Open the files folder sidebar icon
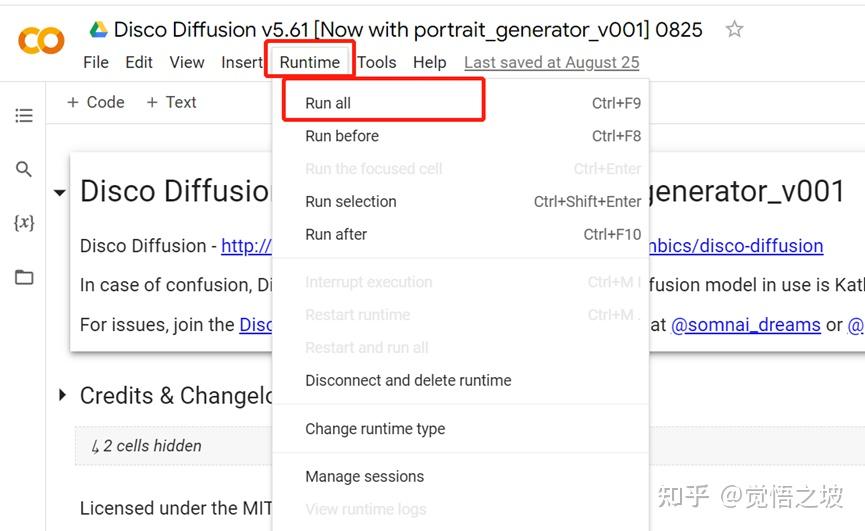The height and width of the screenshot is (531, 865). pos(24,277)
